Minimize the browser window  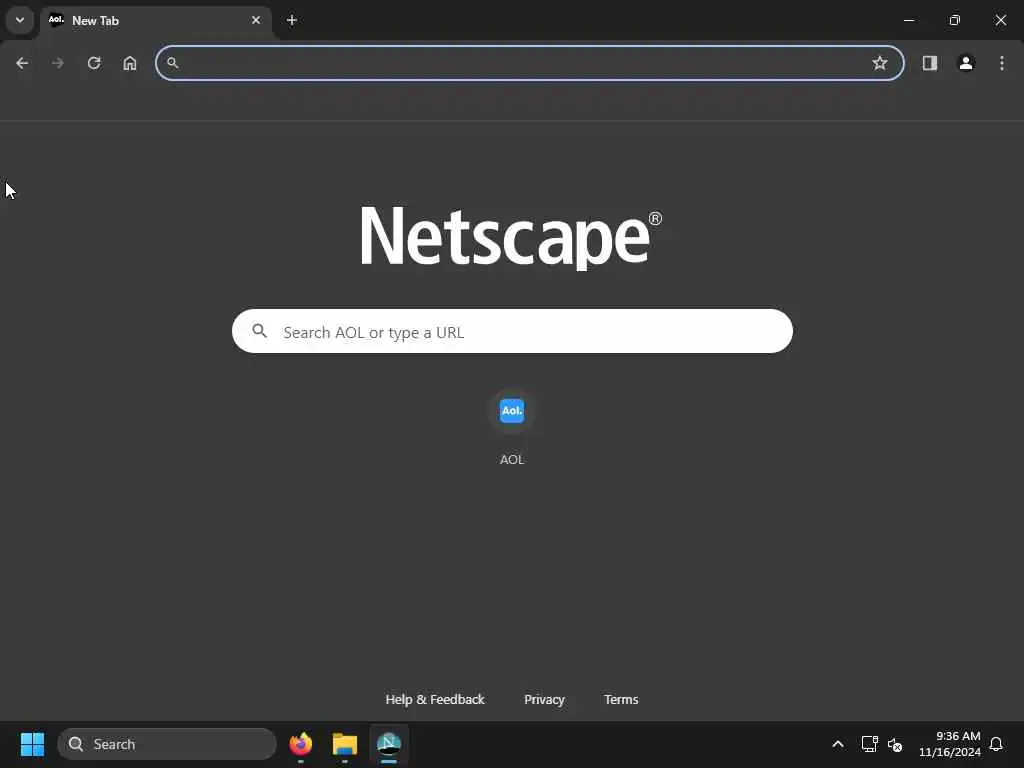click(x=909, y=20)
